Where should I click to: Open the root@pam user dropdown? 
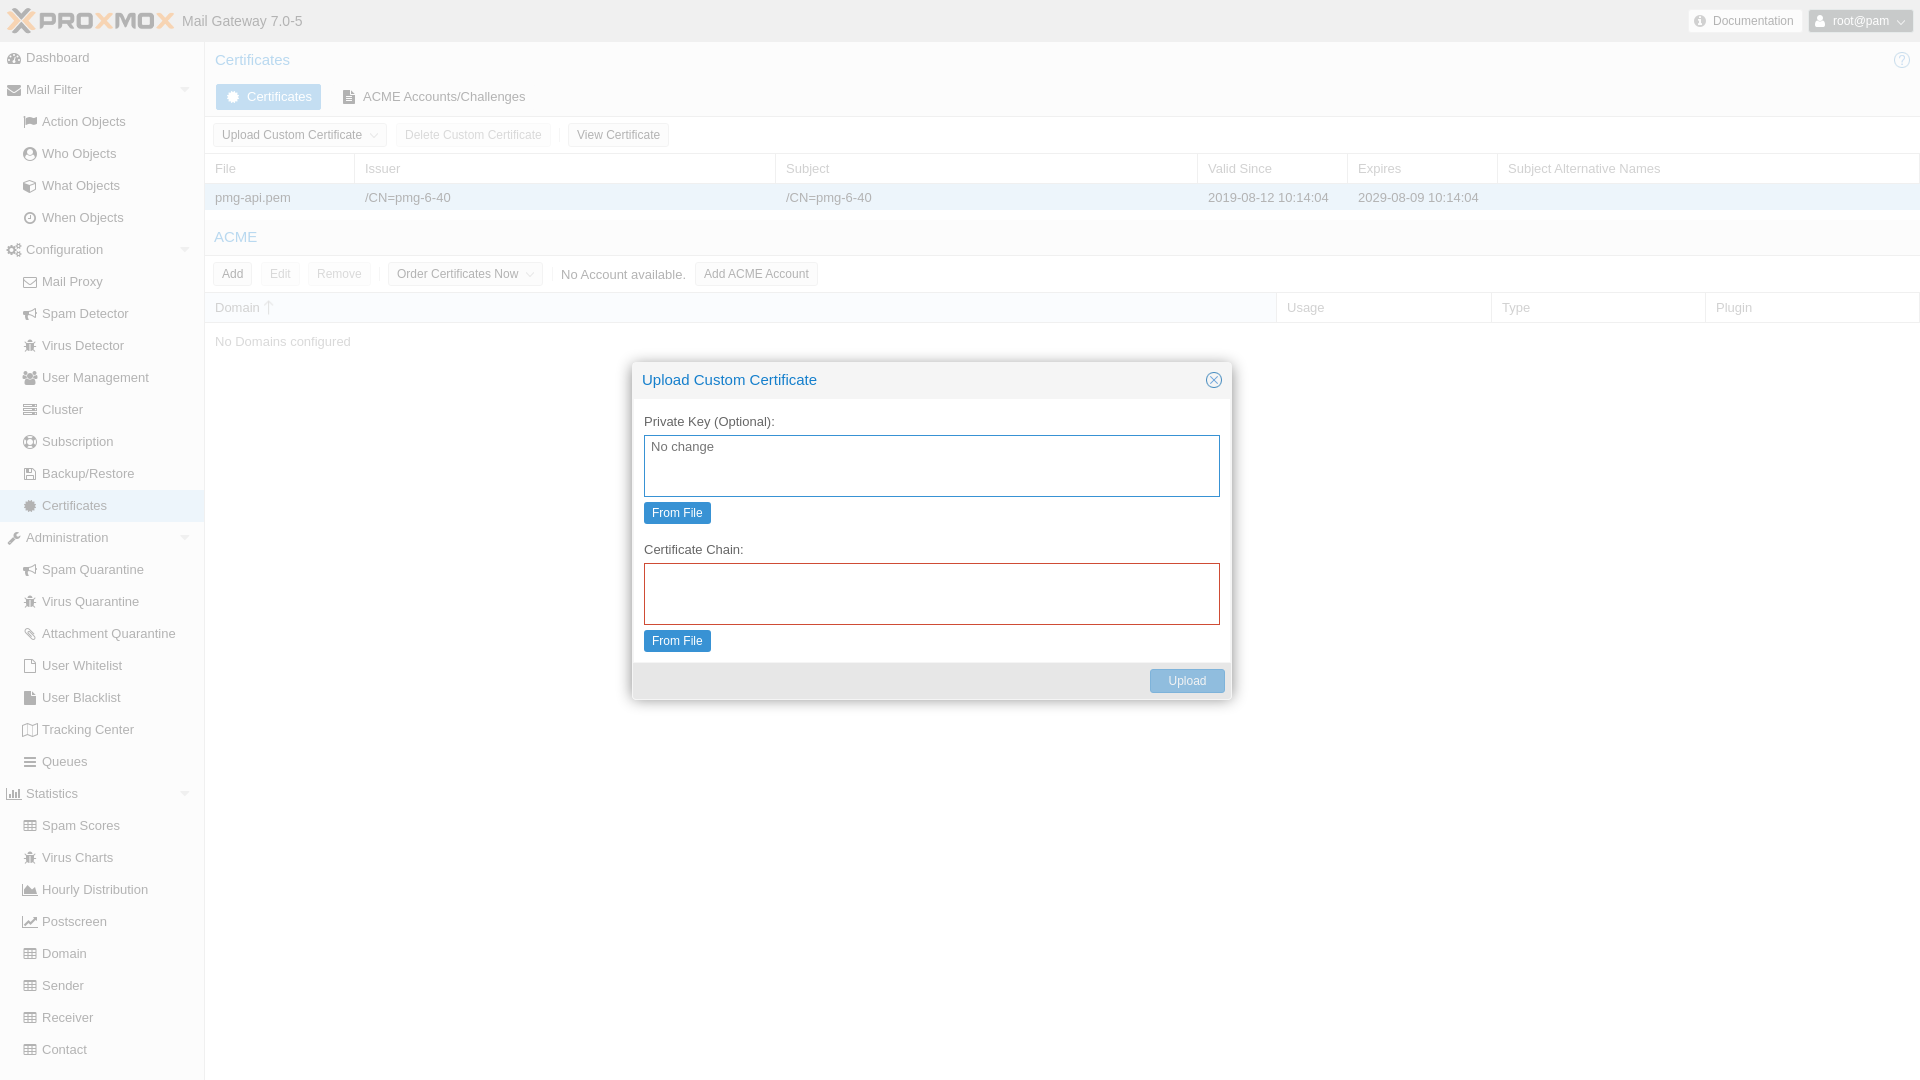(1860, 21)
